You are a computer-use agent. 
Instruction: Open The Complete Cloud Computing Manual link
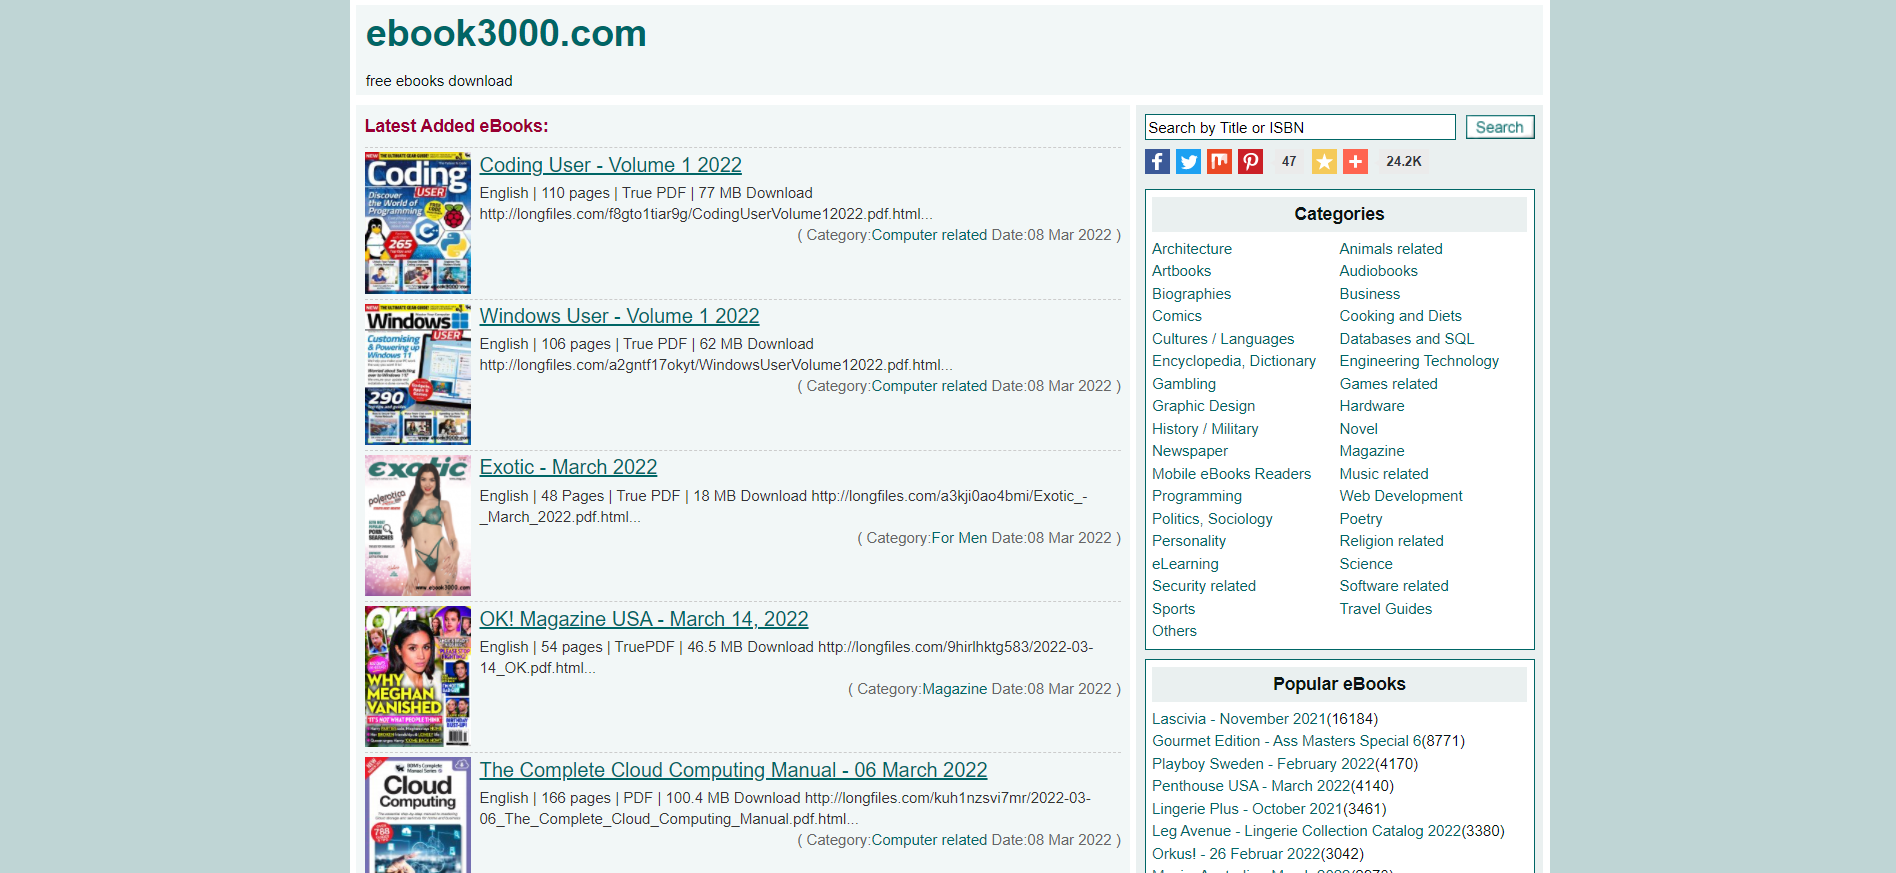click(x=733, y=770)
